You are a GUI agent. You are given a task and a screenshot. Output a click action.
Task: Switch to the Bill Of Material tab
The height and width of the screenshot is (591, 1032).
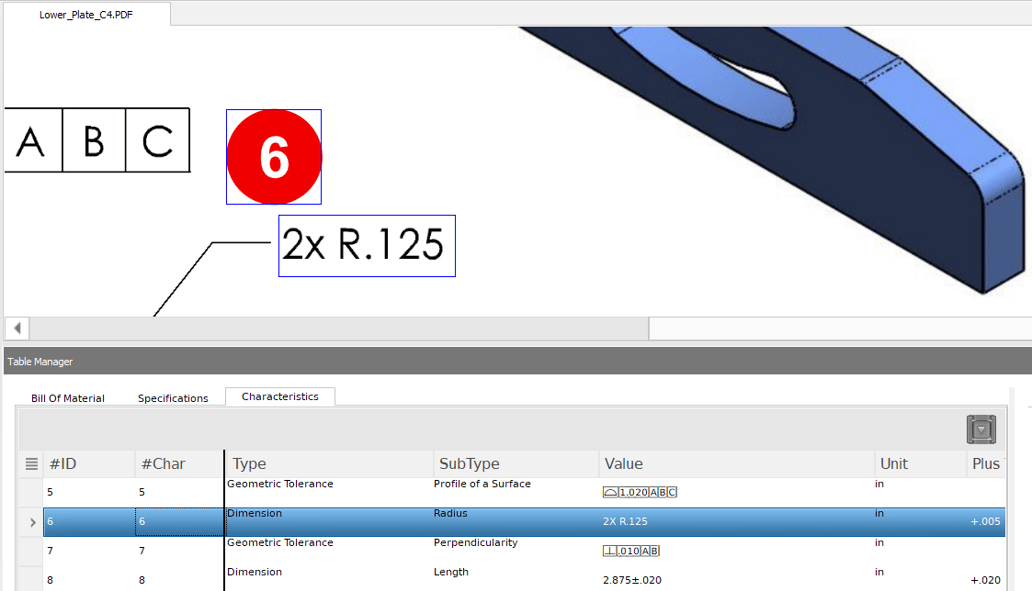tap(67, 397)
